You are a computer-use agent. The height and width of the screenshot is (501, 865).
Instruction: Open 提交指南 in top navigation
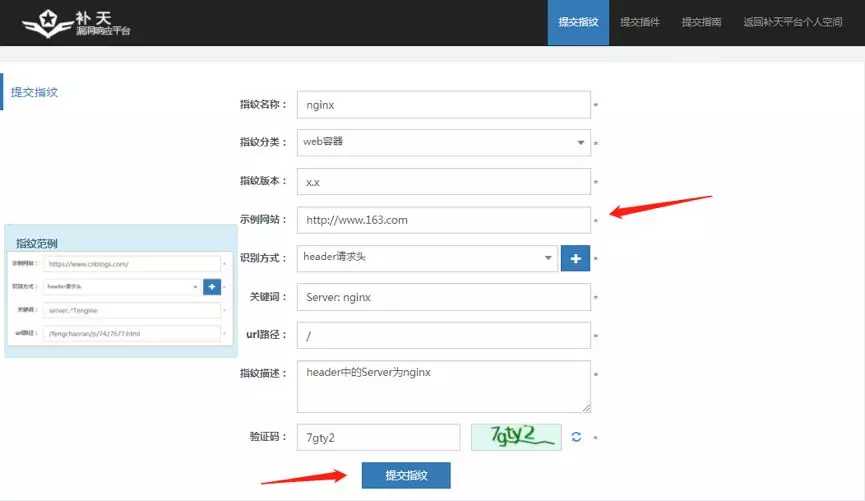point(702,22)
